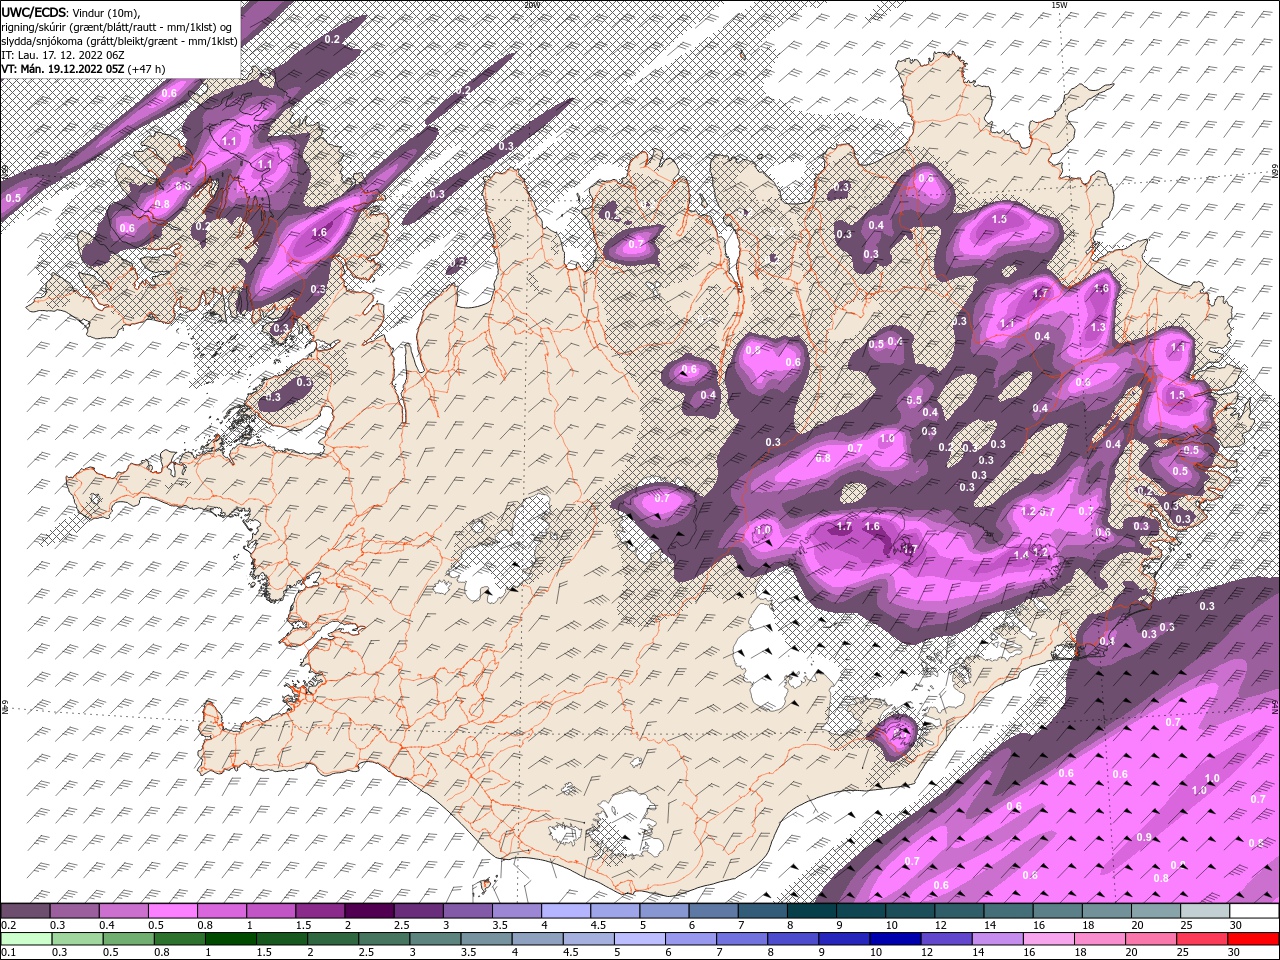Select snow legend swatch labeled 16

pyautogui.click(x=1058, y=911)
